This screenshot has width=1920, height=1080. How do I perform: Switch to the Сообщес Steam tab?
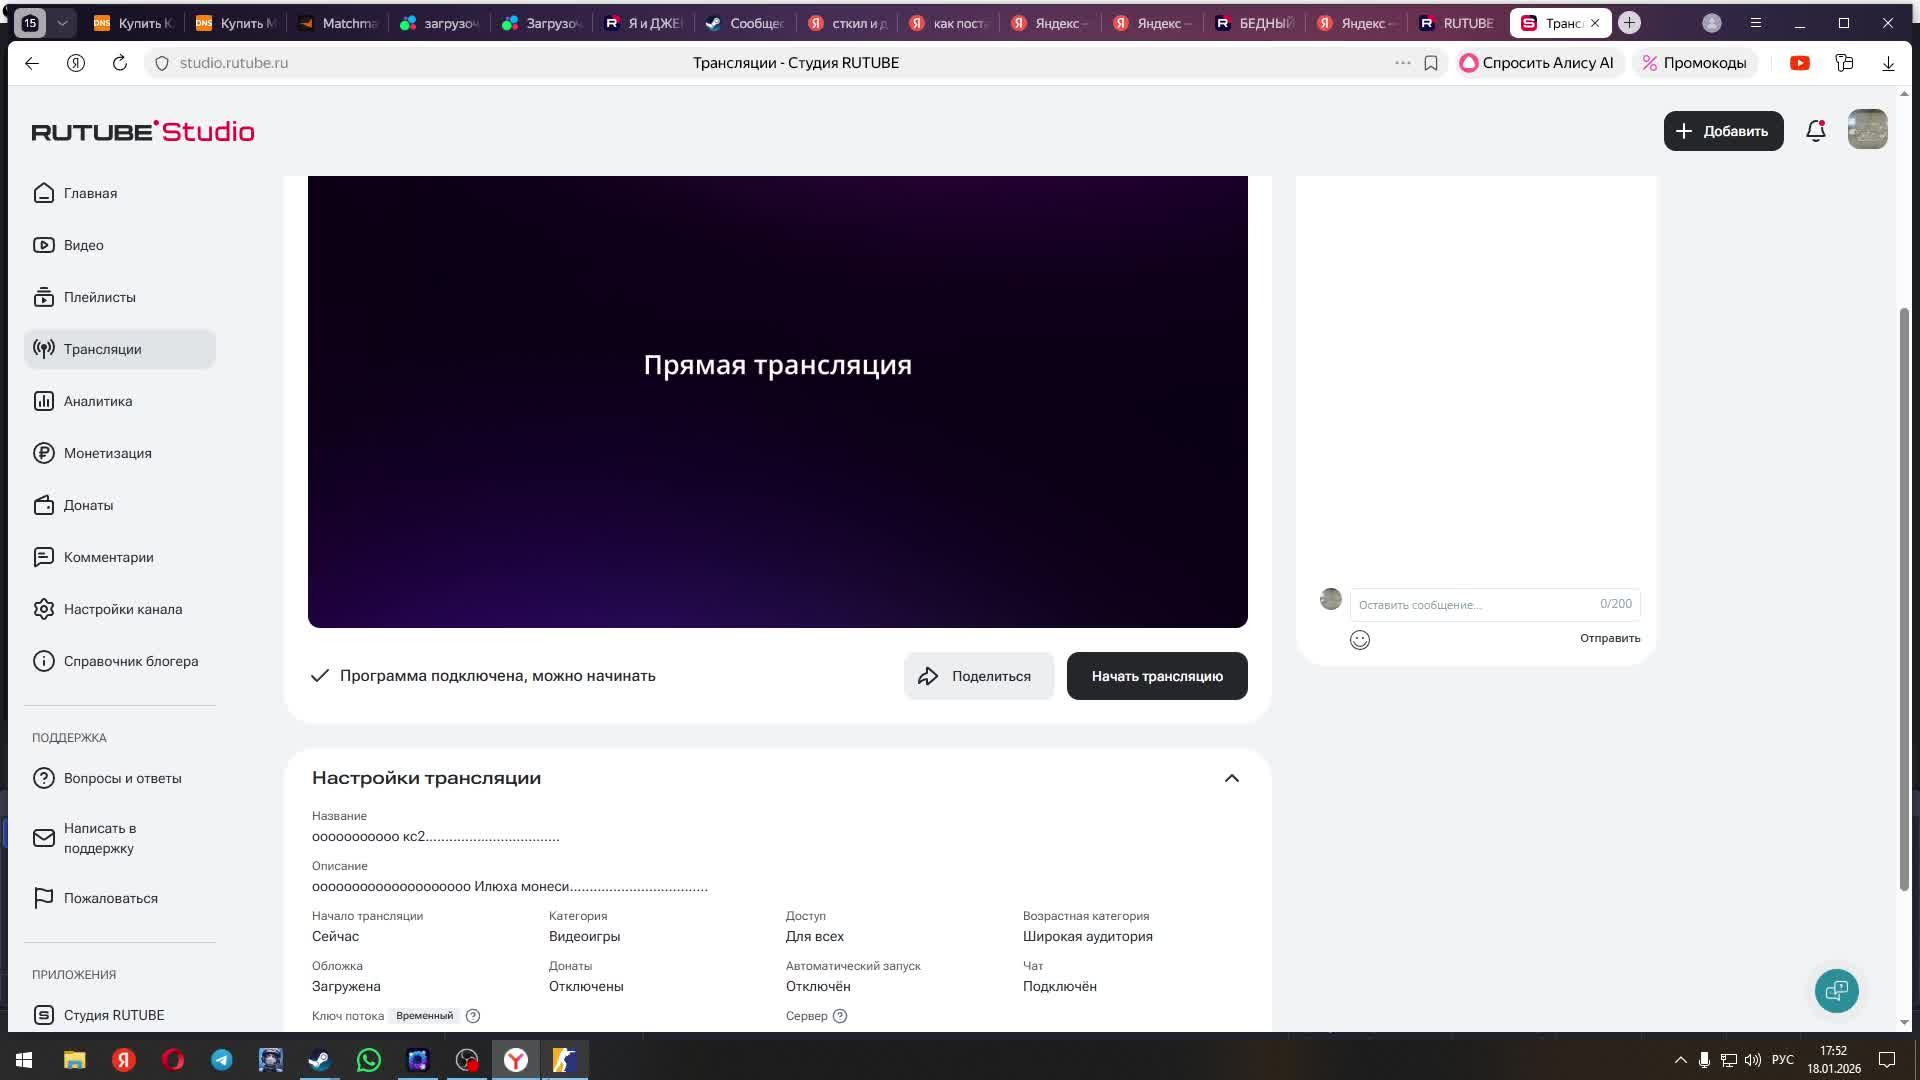pyautogui.click(x=744, y=22)
